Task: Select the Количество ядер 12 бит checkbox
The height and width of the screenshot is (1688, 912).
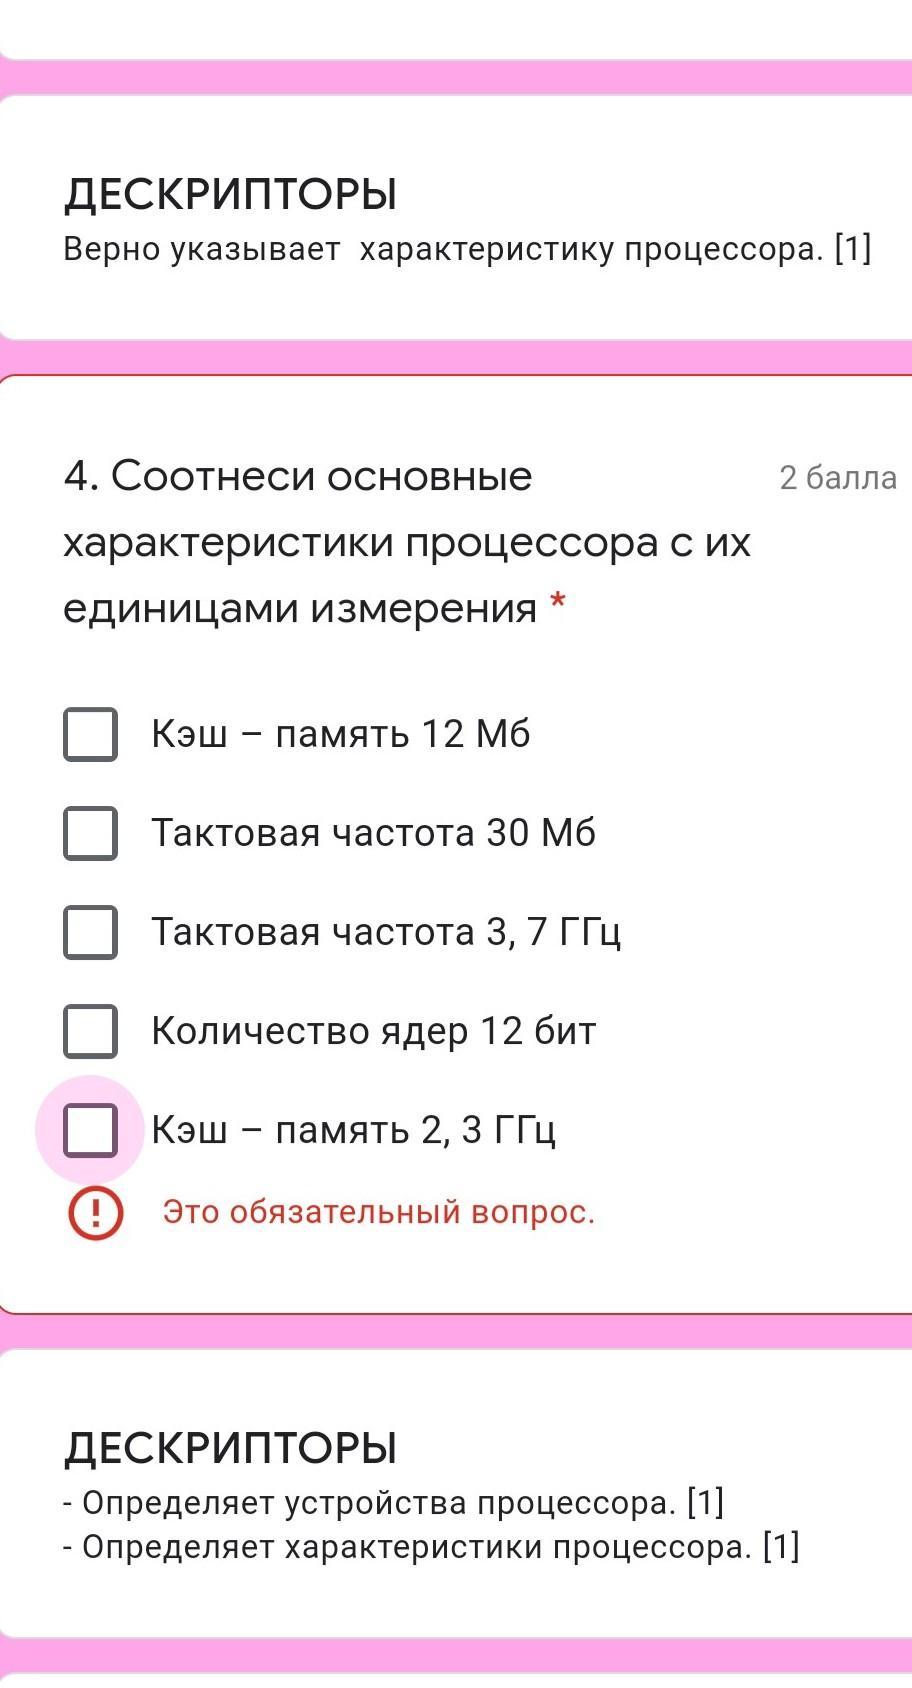Action: pyautogui.click(x=90, y=1031)
